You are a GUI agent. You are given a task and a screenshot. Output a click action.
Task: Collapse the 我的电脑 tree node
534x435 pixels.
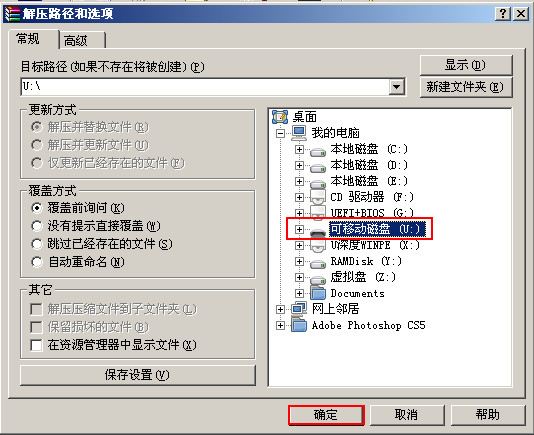click(280, 133)
